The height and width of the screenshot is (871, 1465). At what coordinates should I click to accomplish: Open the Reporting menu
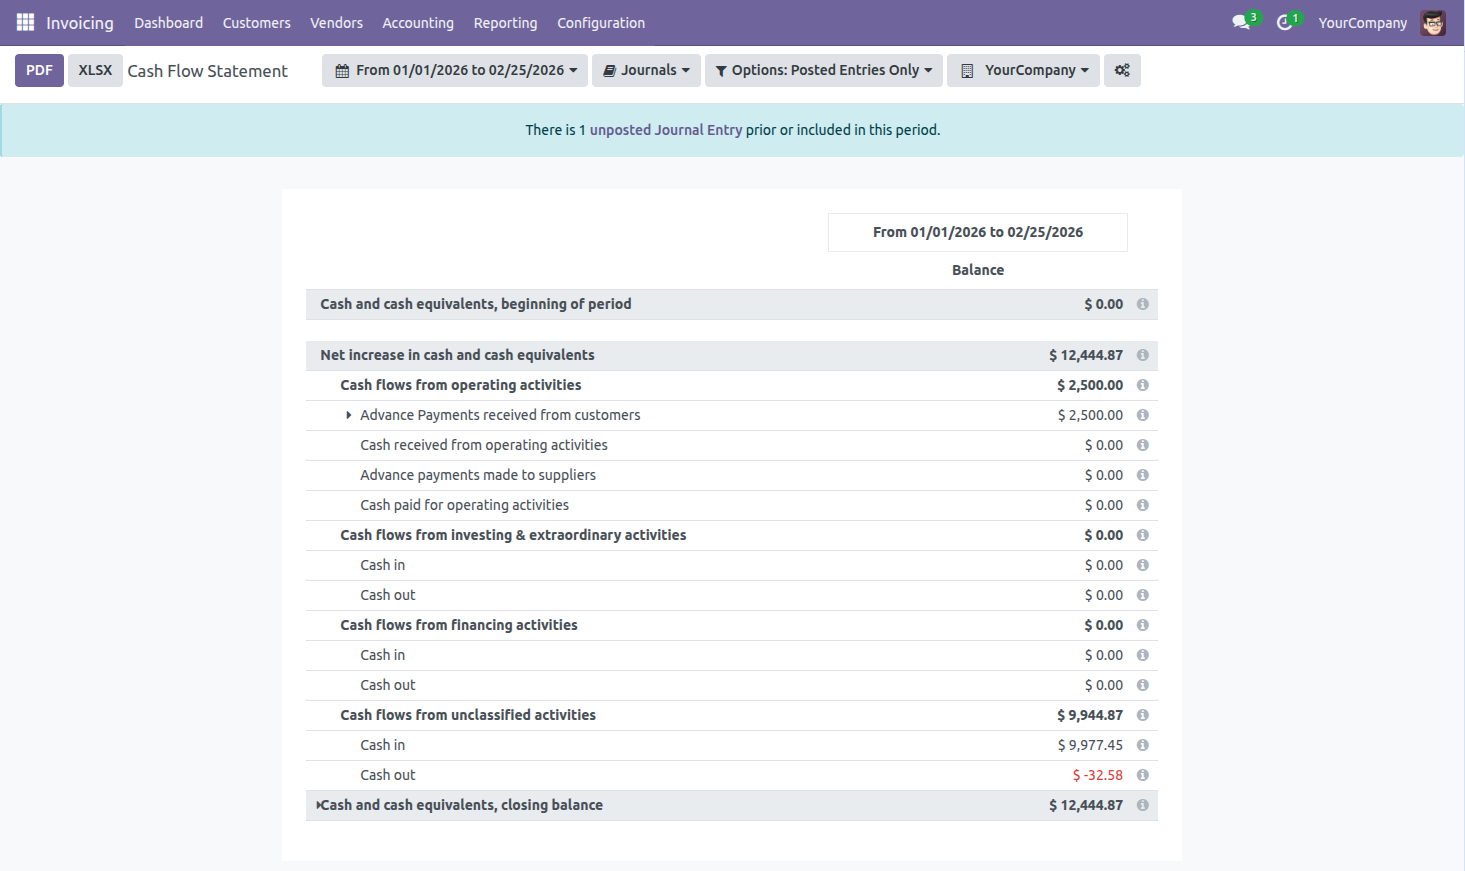[505, 22]
